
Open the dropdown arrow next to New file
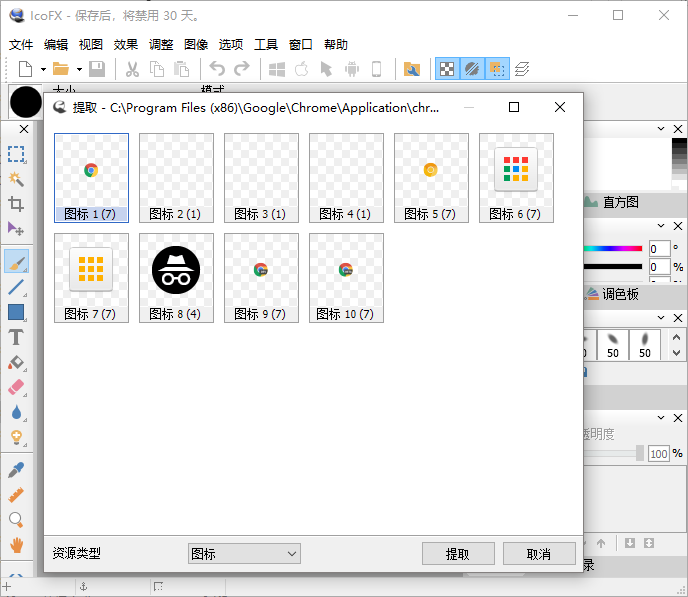pos(43,69)
